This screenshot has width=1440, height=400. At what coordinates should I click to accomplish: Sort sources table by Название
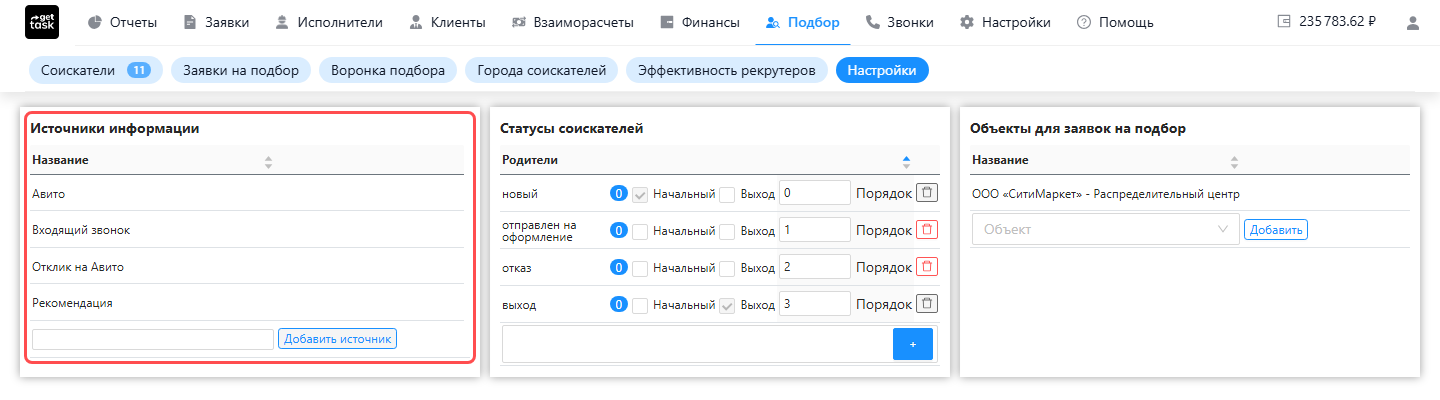pos(268,160)
